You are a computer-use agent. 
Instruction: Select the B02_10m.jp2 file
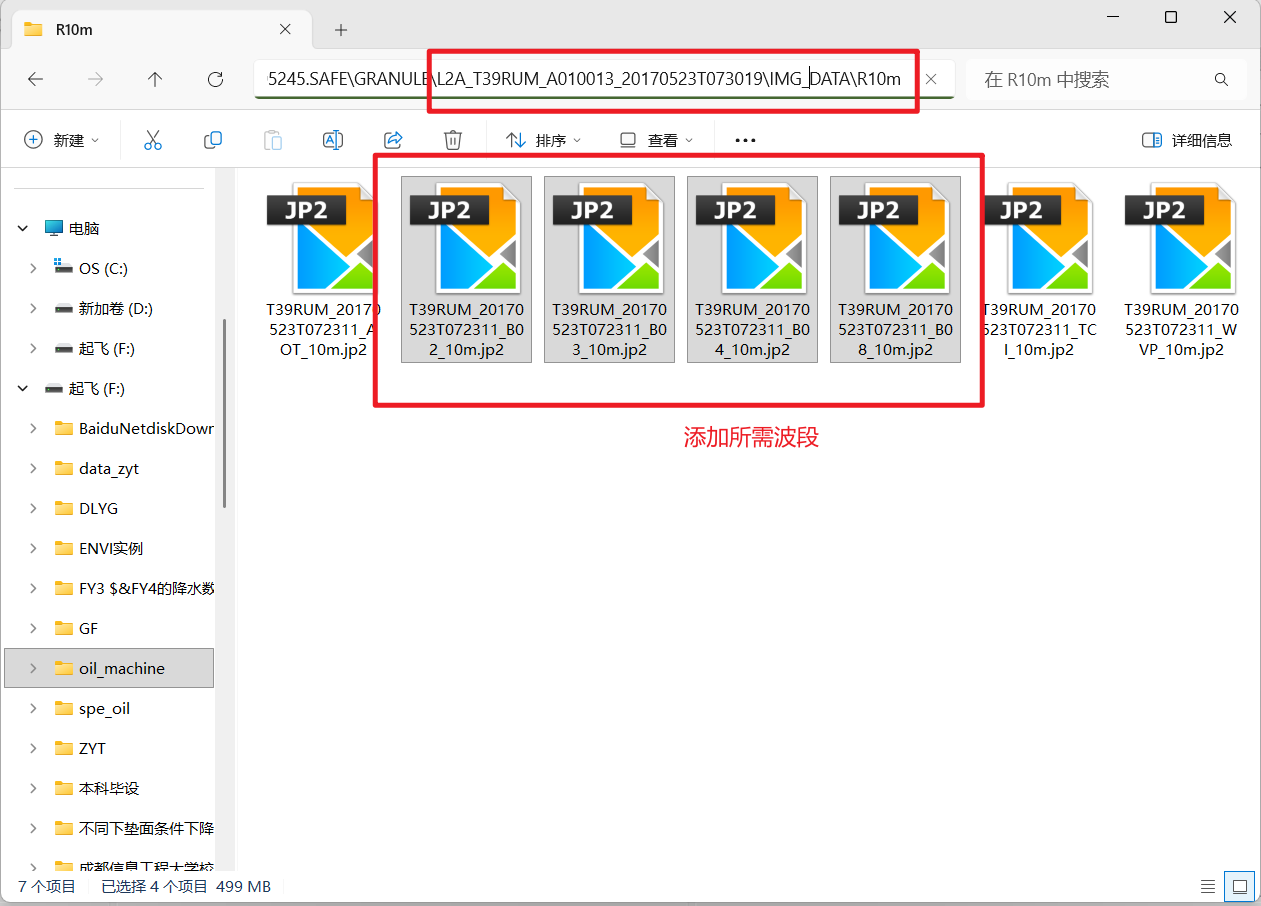pos(466,269)
